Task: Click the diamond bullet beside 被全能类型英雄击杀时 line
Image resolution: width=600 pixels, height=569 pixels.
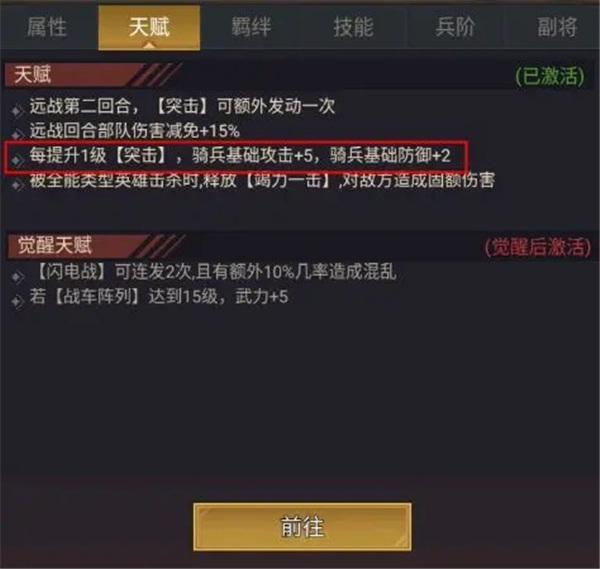Action: click(17, 185)
